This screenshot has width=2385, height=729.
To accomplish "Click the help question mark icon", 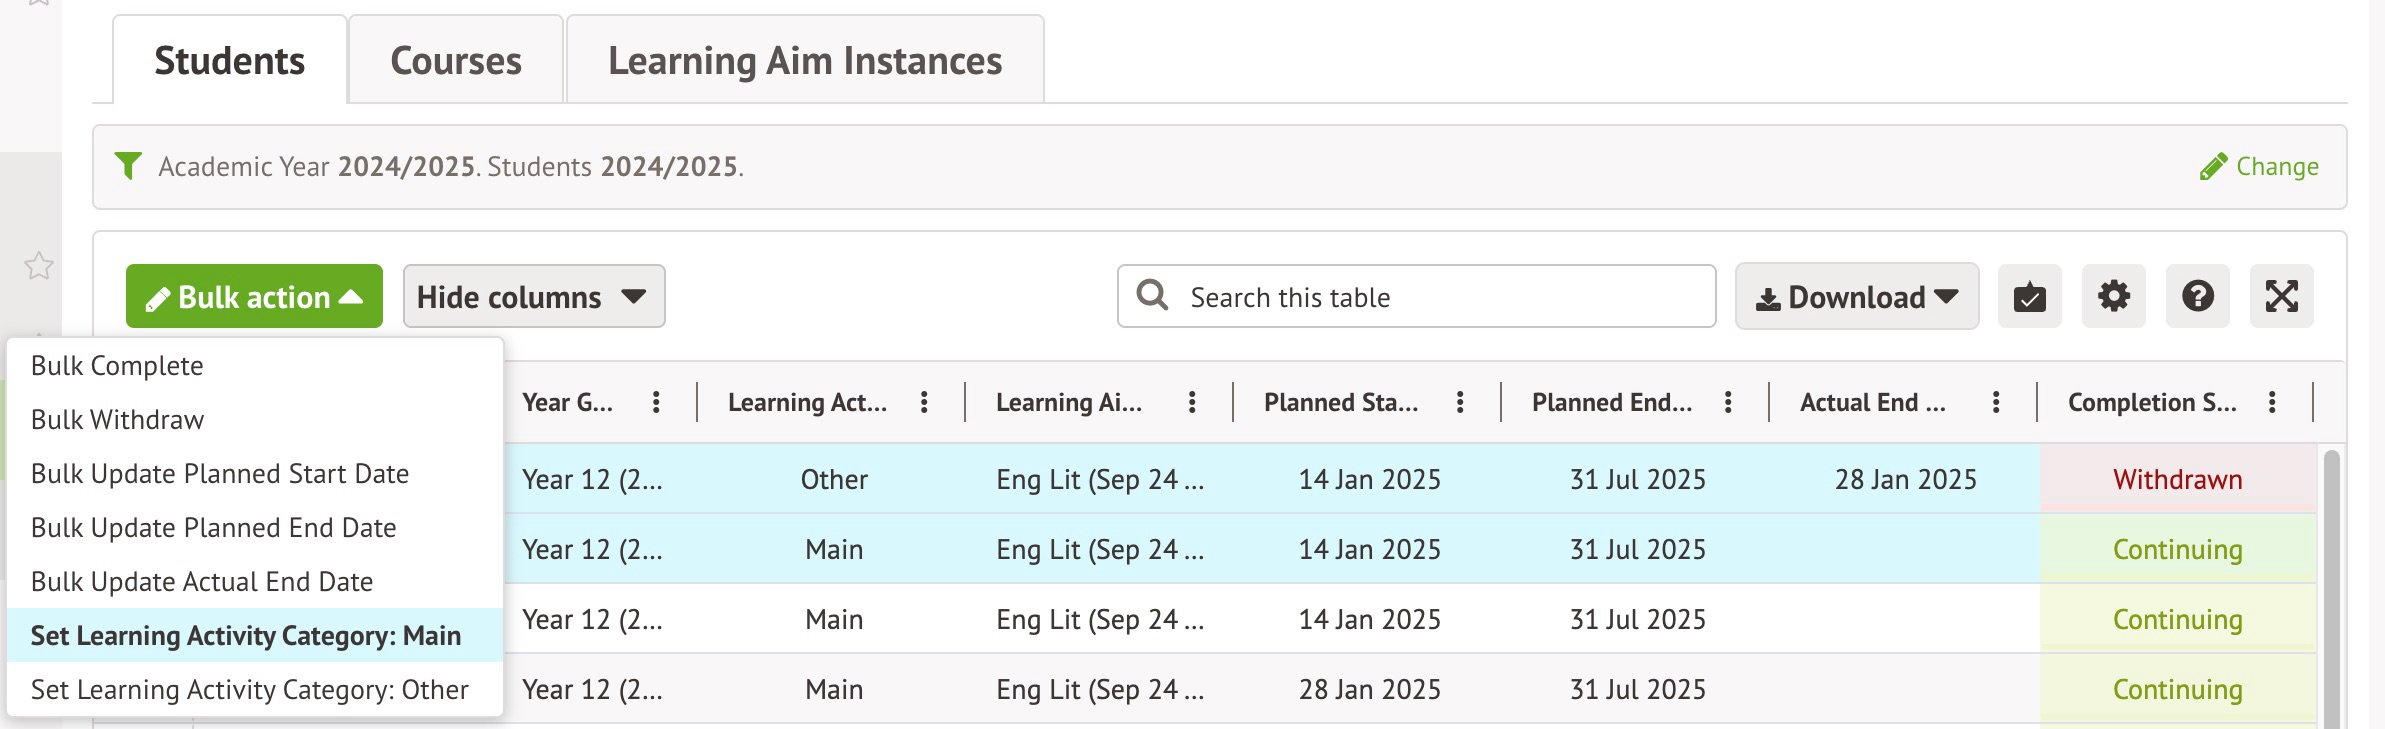I will pos(2197,297).
